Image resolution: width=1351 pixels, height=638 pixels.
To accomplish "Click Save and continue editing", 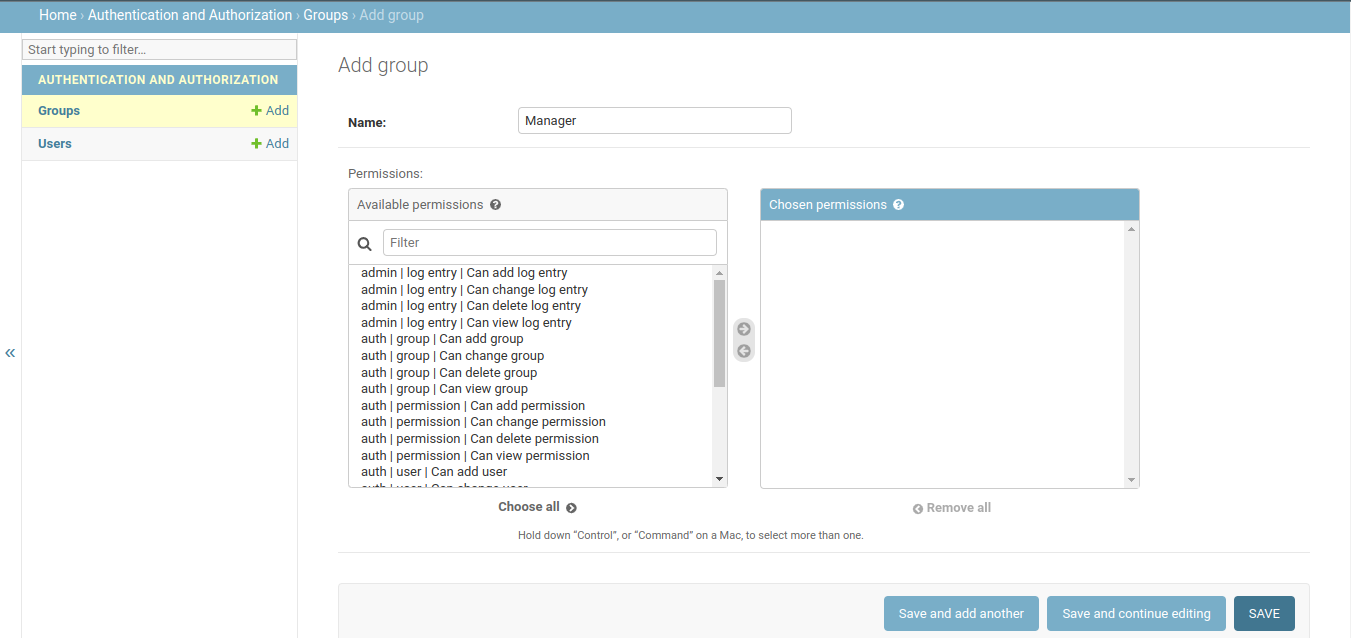I will click(1136, 614).
